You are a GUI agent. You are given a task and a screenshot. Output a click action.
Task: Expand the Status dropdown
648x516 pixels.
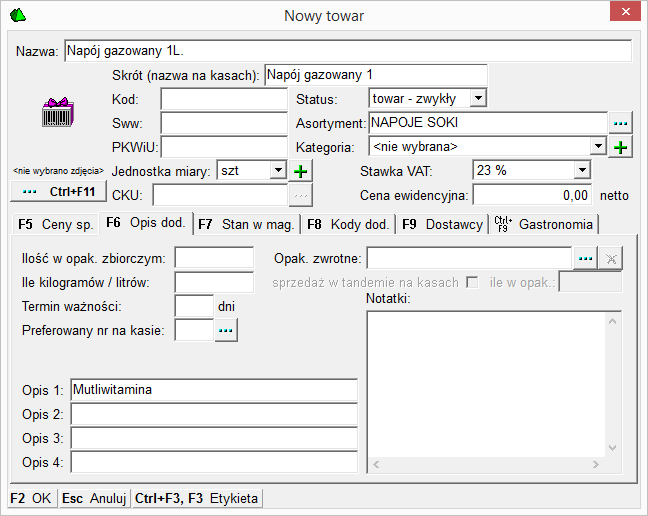[x=477, y=99]
